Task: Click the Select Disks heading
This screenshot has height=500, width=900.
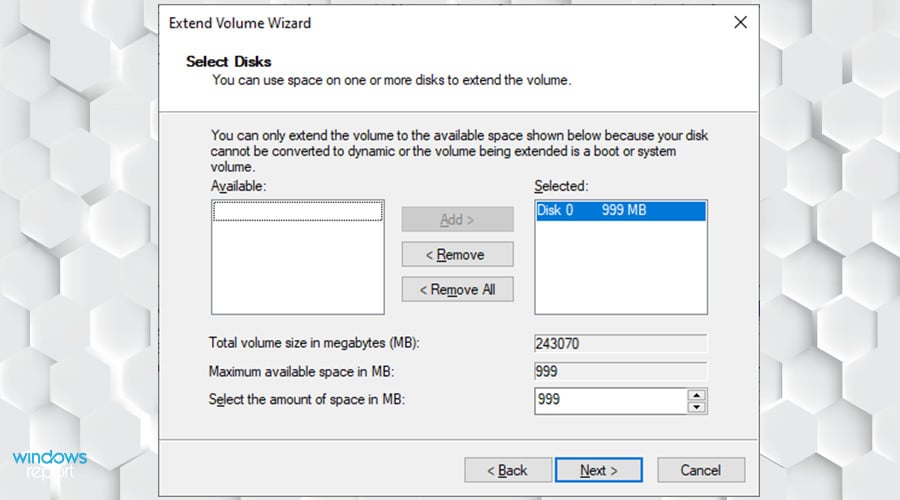Action: (229, 62)
